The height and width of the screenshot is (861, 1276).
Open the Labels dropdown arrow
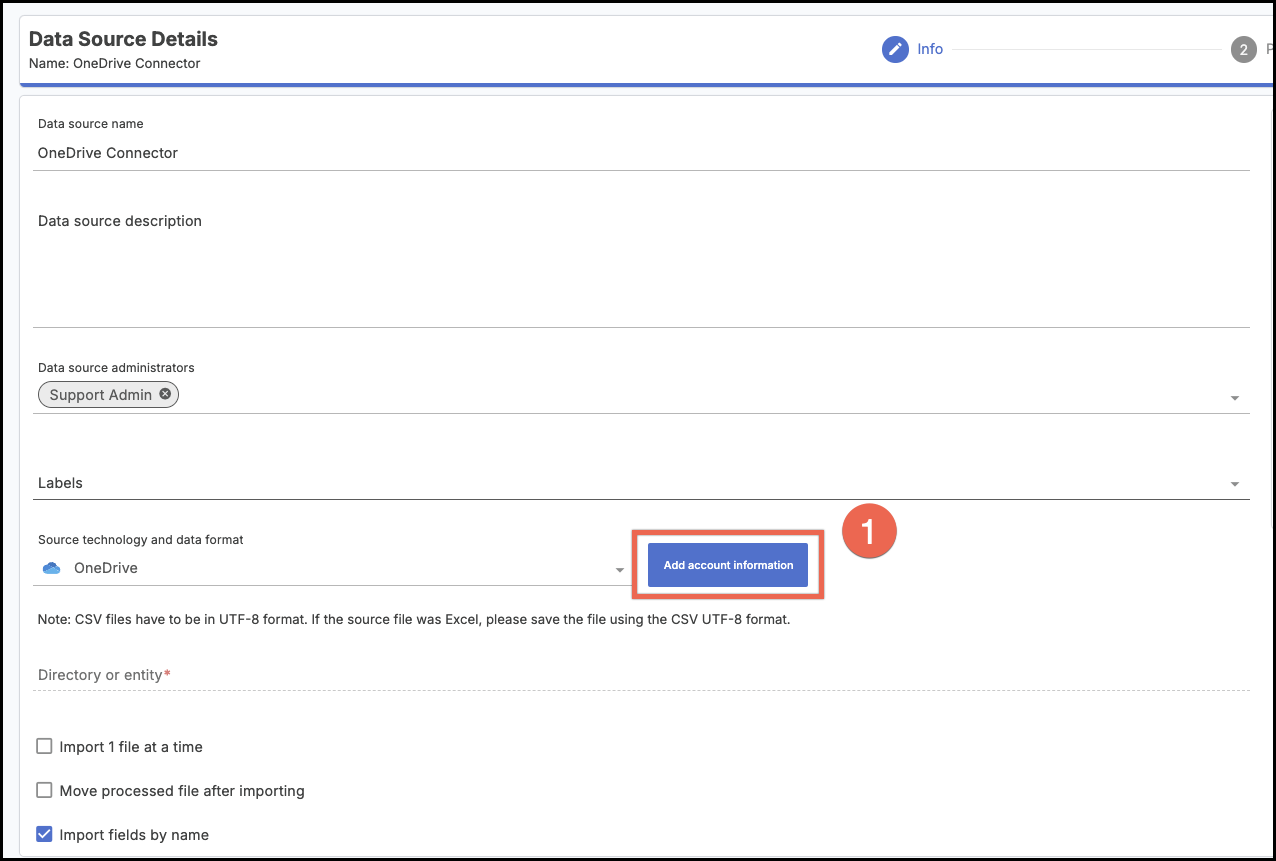1235,484
